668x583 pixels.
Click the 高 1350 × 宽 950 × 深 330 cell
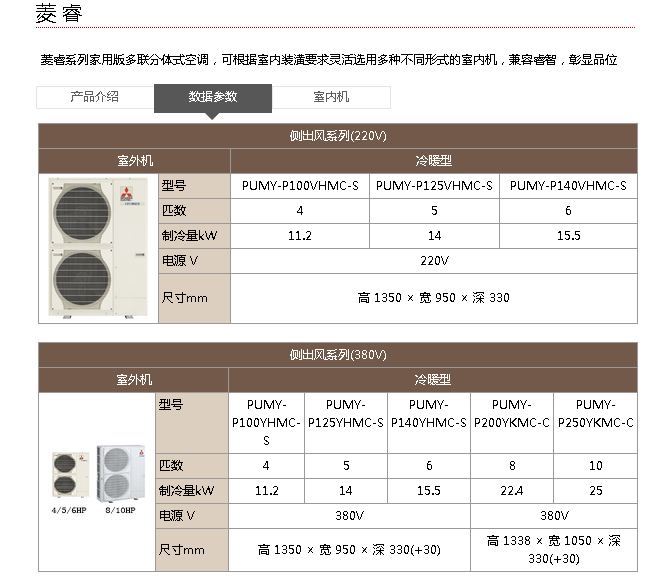(434, 298)
